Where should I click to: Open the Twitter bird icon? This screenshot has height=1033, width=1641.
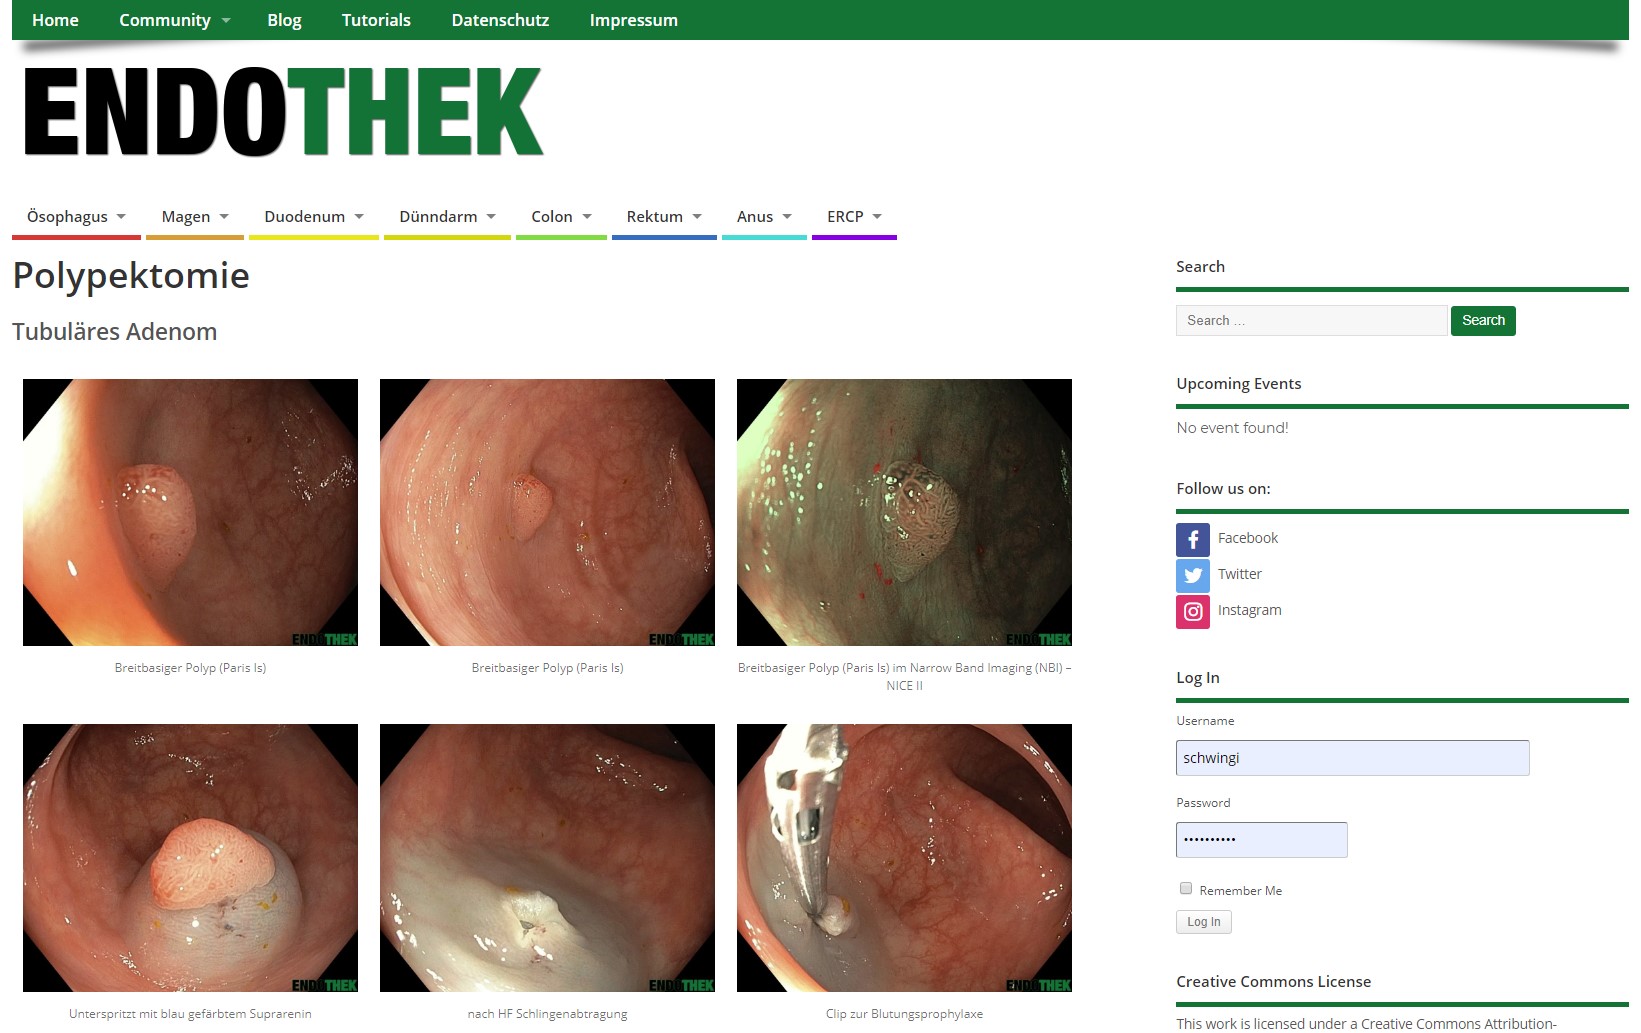(1193, 576)
